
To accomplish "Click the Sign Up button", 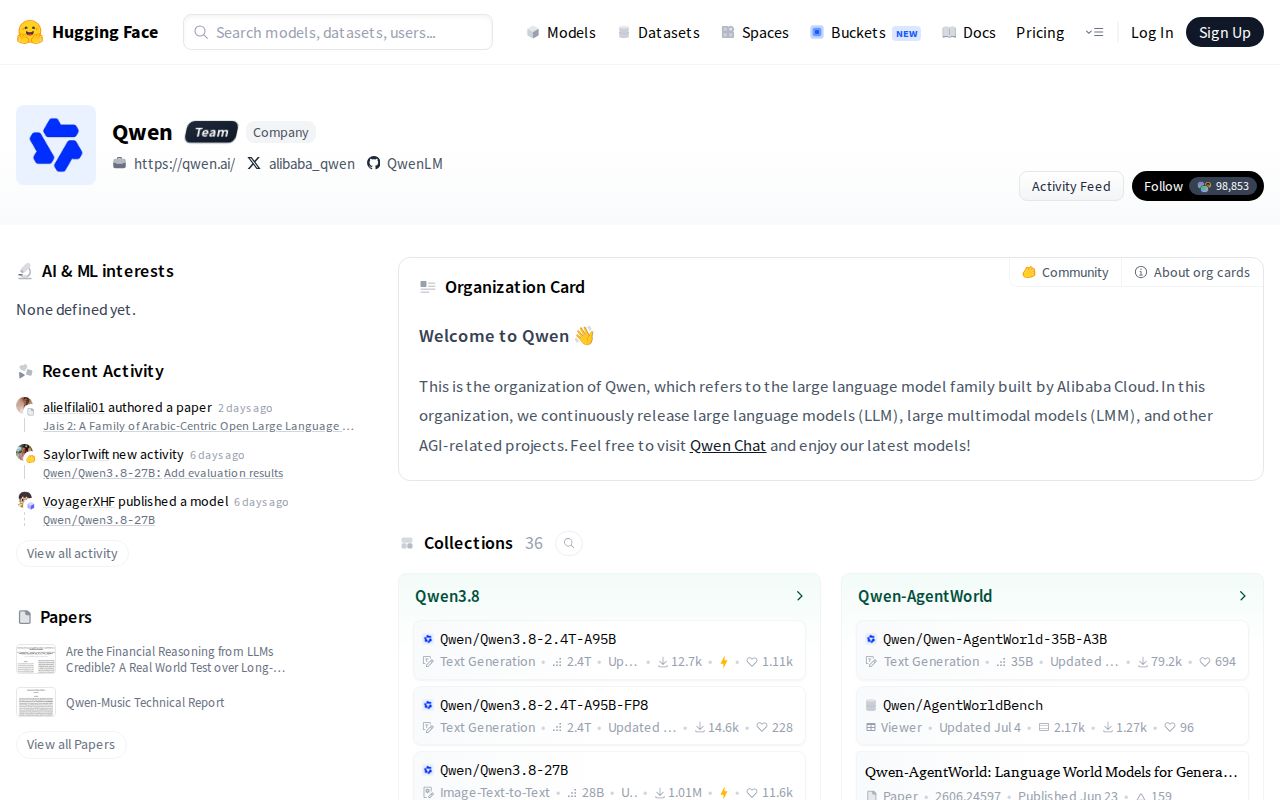I will coord(1225,32).
